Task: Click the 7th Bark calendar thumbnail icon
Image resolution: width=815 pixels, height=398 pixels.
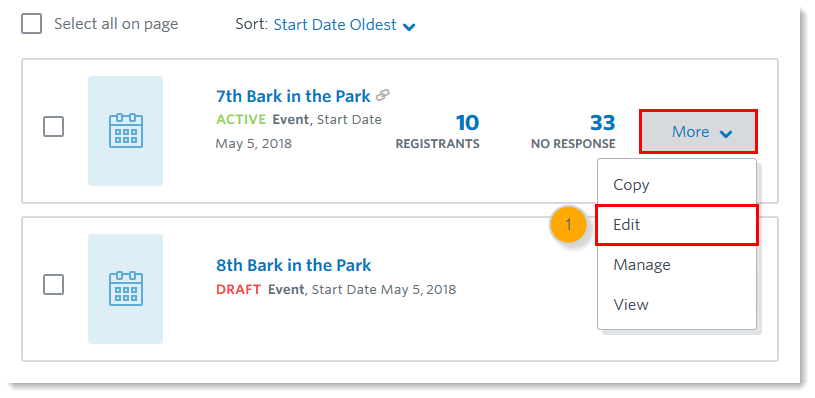Action: pos(125,131)
